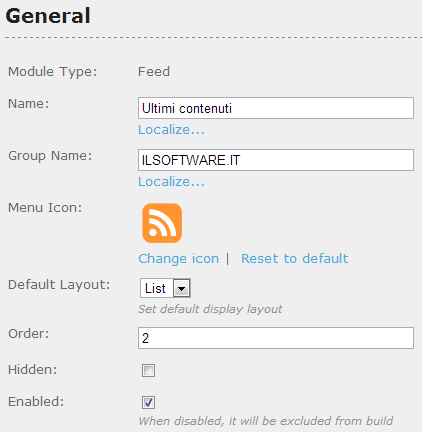Select the List value in layout combo box

coord(156,288)
